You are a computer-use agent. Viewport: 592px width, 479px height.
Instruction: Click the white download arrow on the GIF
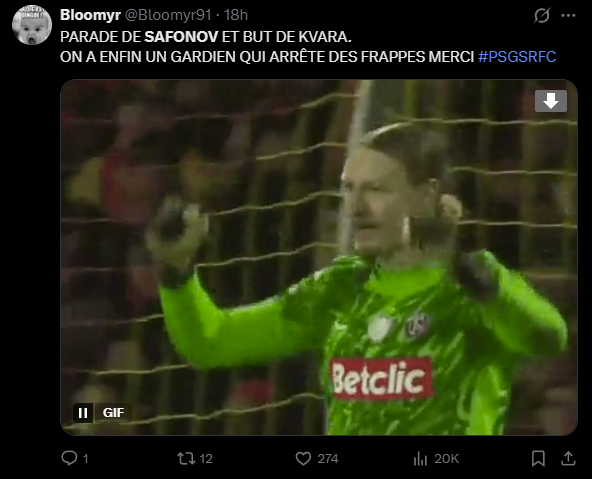(551, 101)
